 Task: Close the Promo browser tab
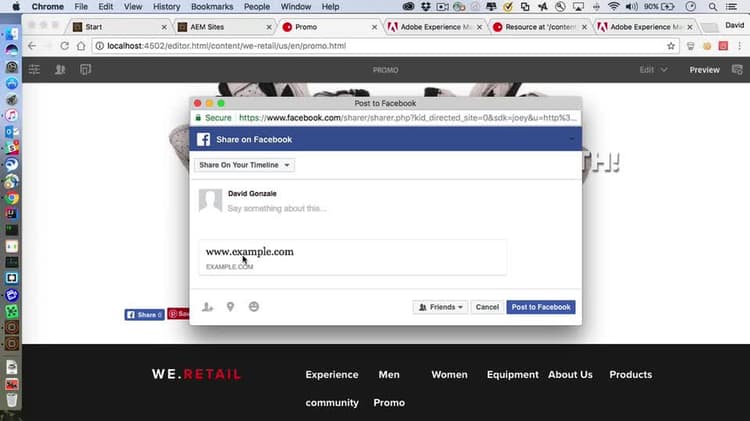(375, 27)
